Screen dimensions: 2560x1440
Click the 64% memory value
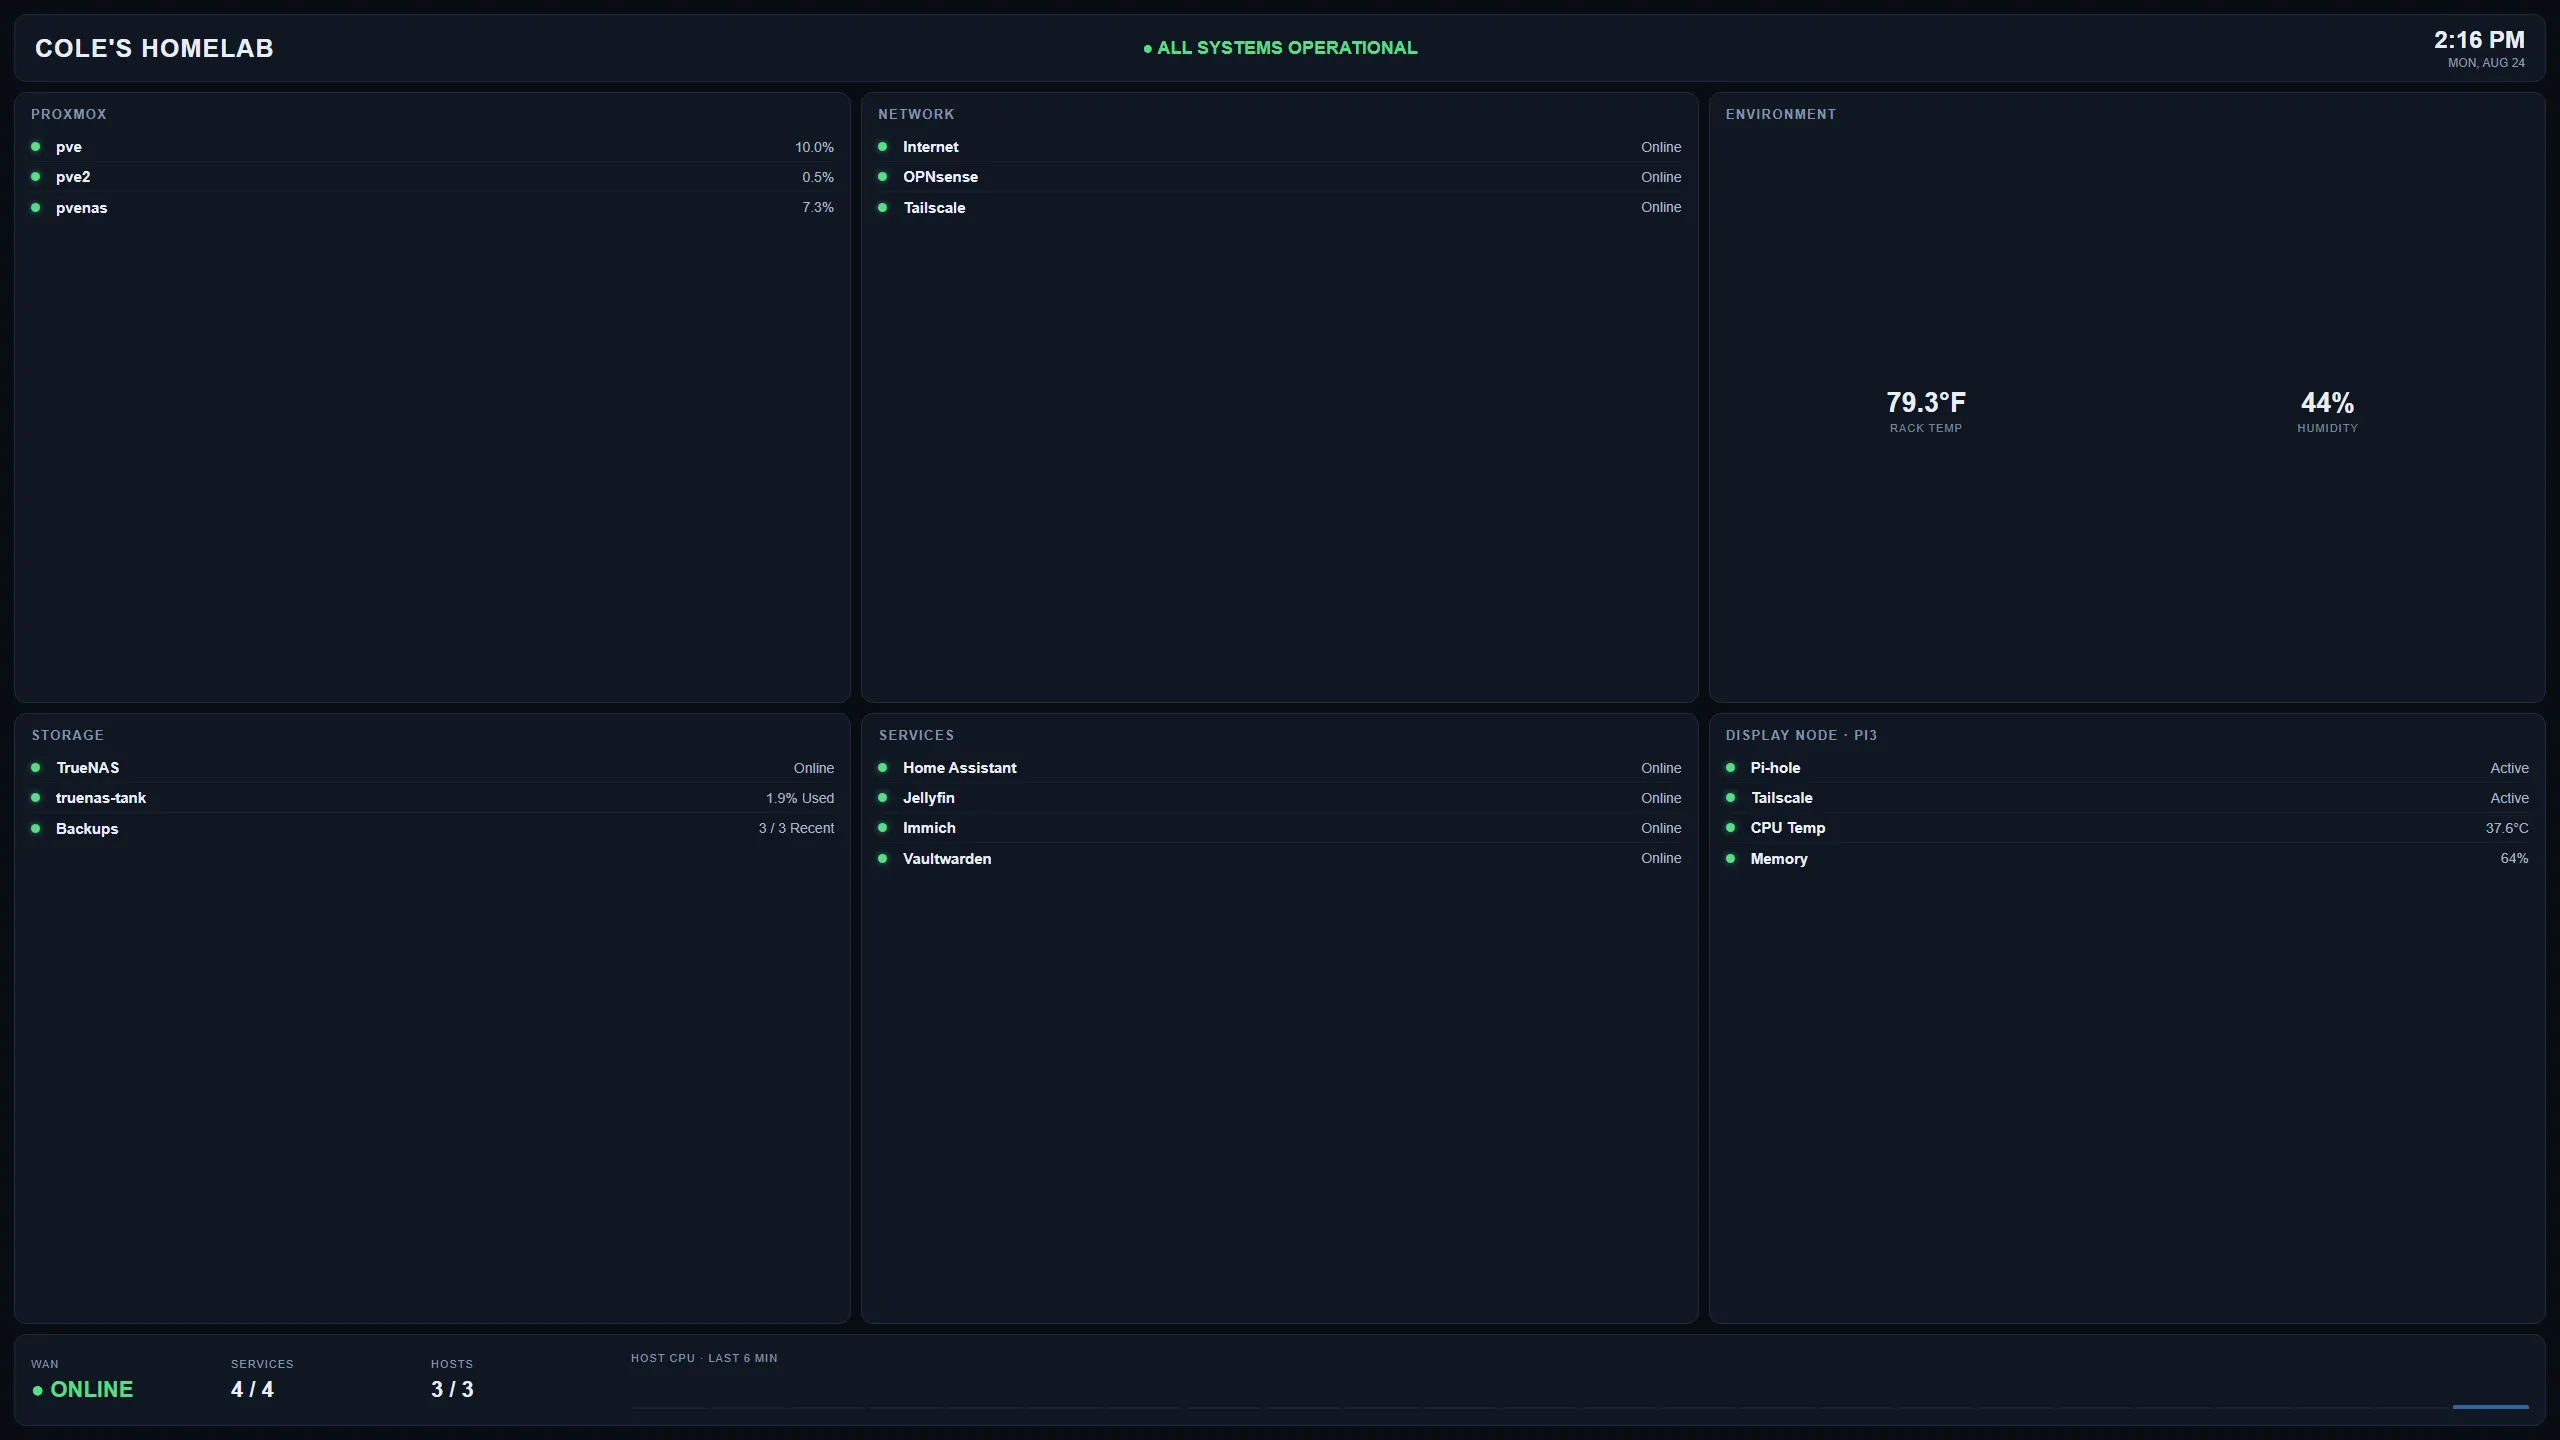coord(2514,858)
